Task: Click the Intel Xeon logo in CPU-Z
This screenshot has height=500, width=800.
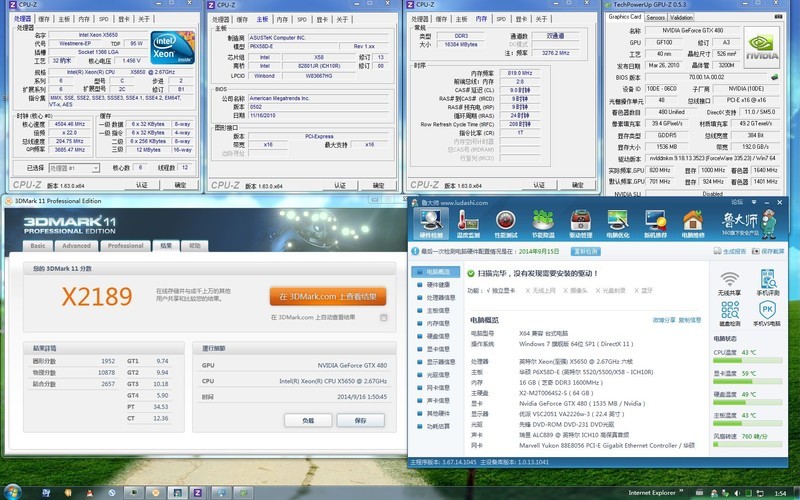Action: click(x=172, y=47)
